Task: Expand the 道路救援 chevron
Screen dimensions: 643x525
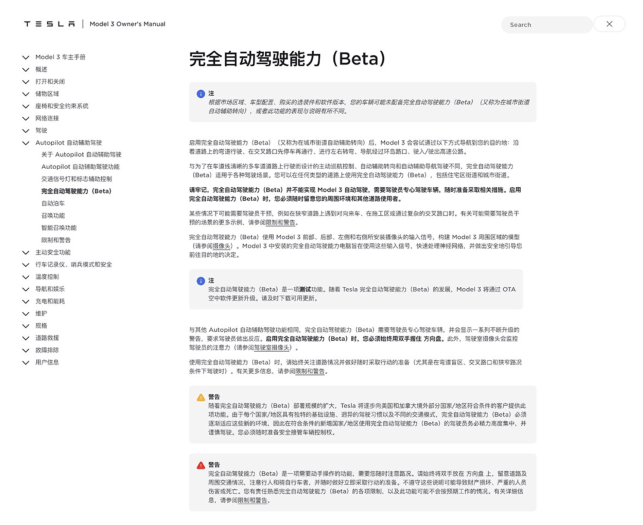Action: [26, 338]
